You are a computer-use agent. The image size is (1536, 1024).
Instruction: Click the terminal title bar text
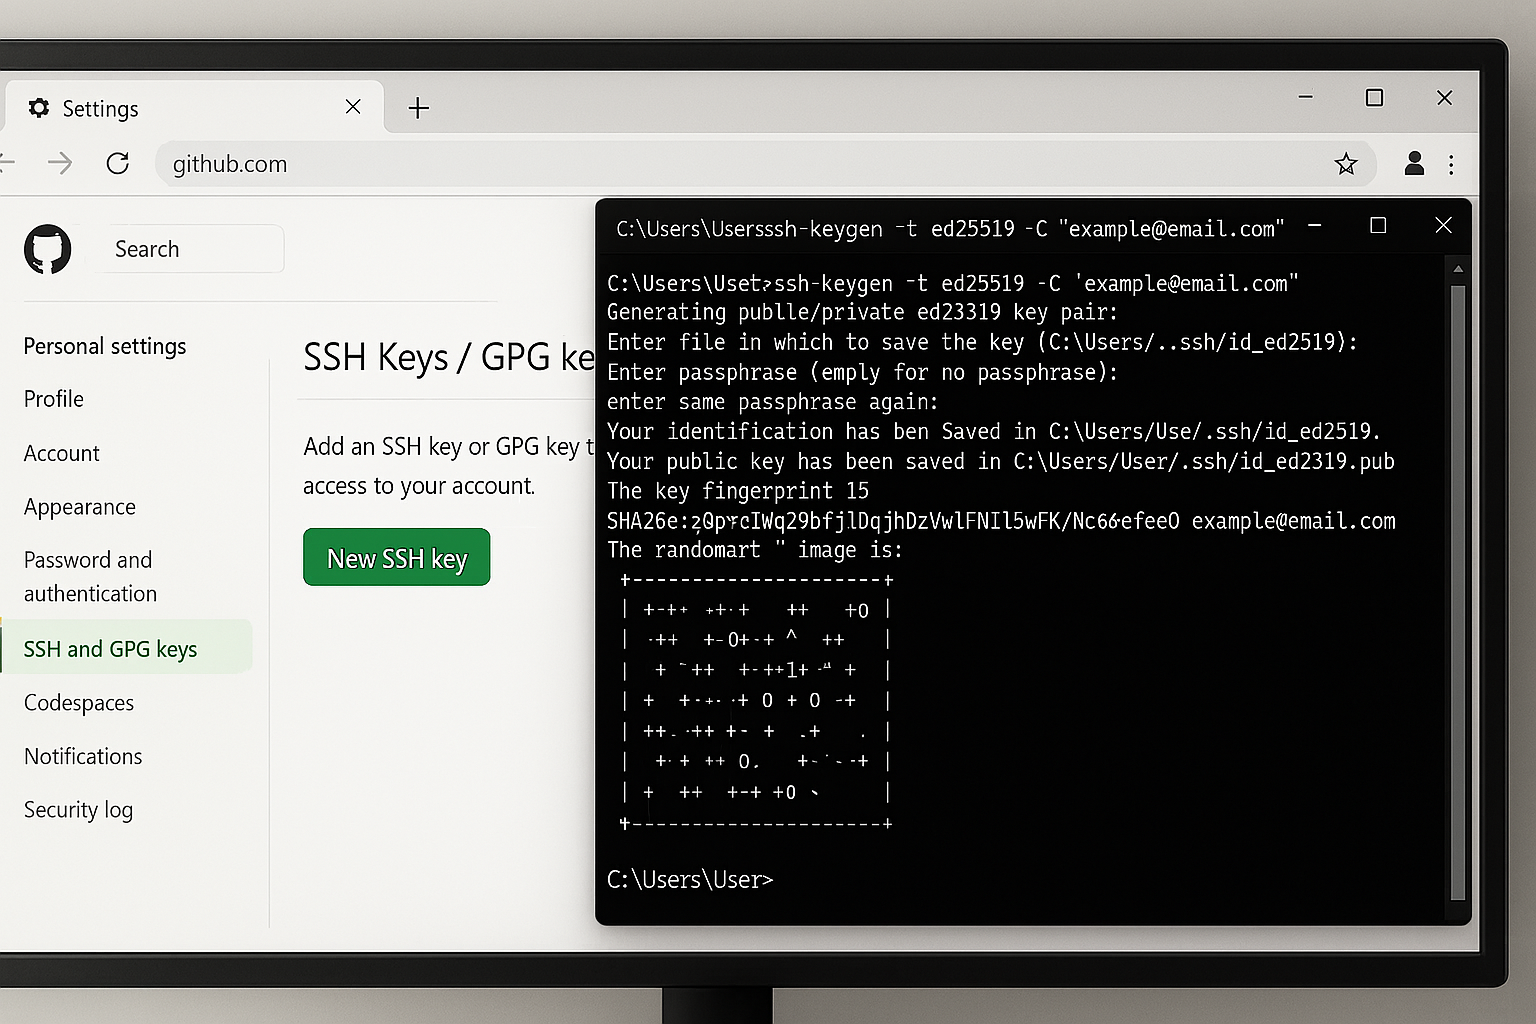pos(949,229)
